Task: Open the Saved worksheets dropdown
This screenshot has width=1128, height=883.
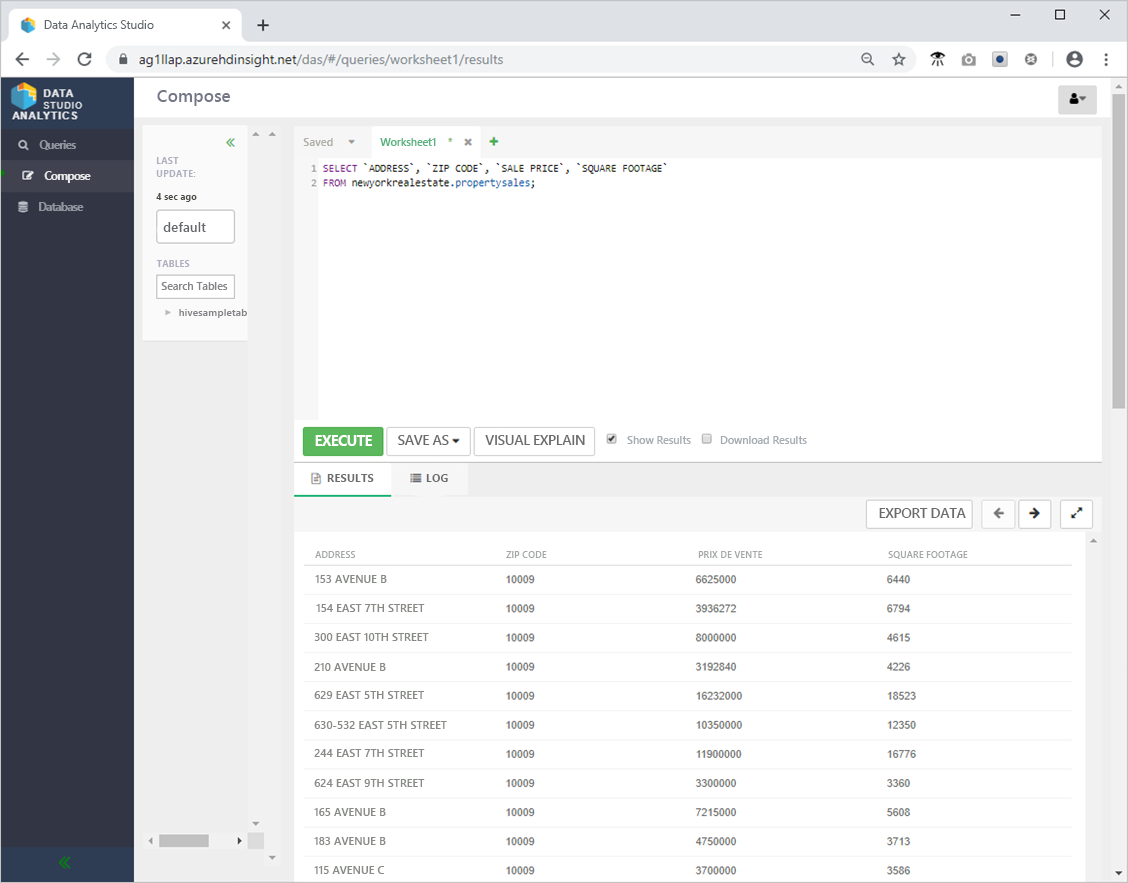Action: coord(329,141)
